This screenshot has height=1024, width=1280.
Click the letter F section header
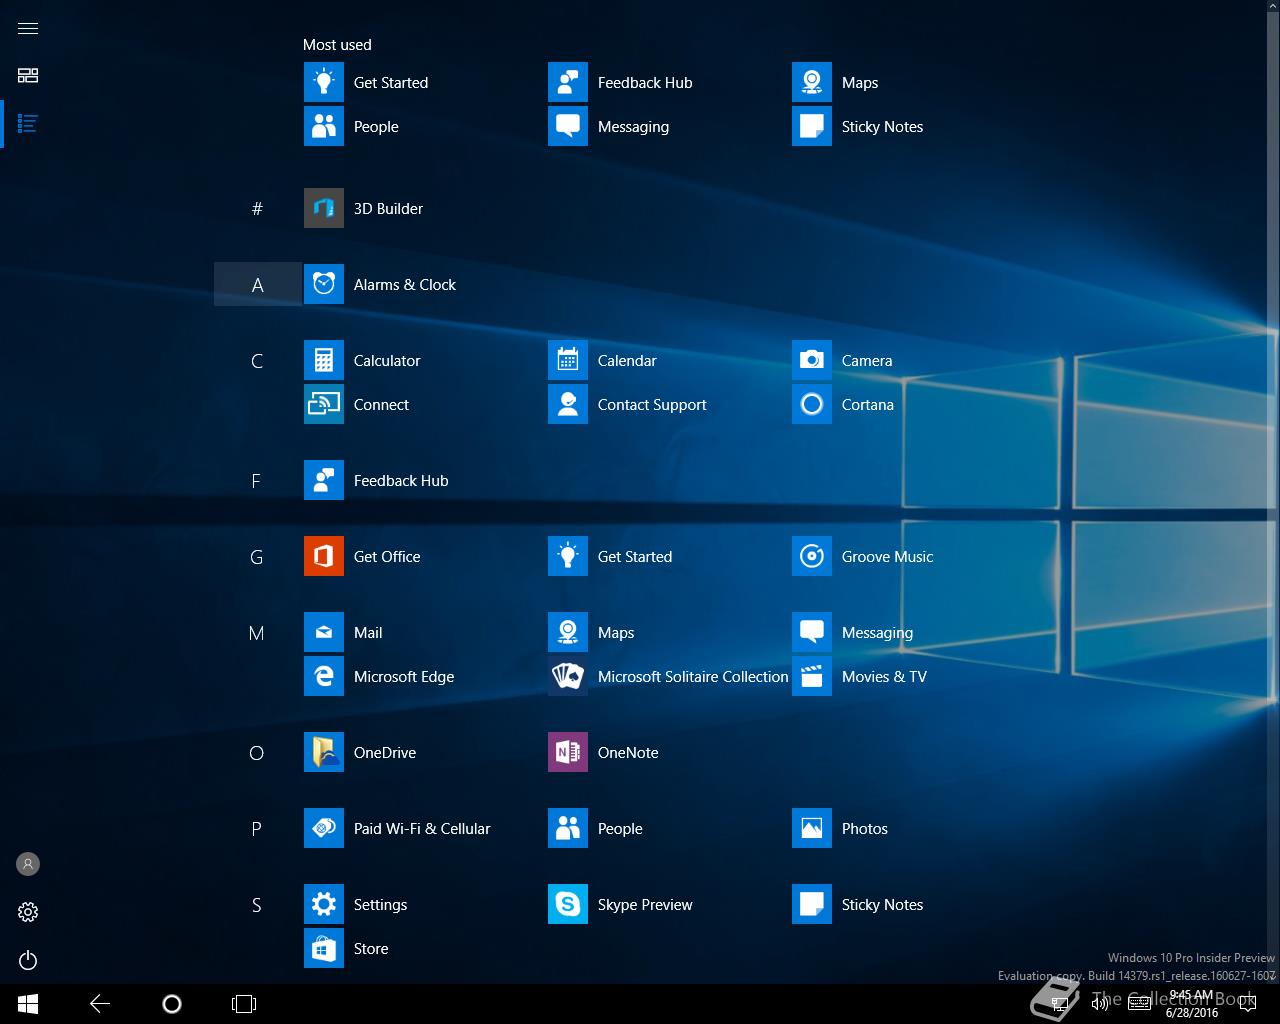257,480
